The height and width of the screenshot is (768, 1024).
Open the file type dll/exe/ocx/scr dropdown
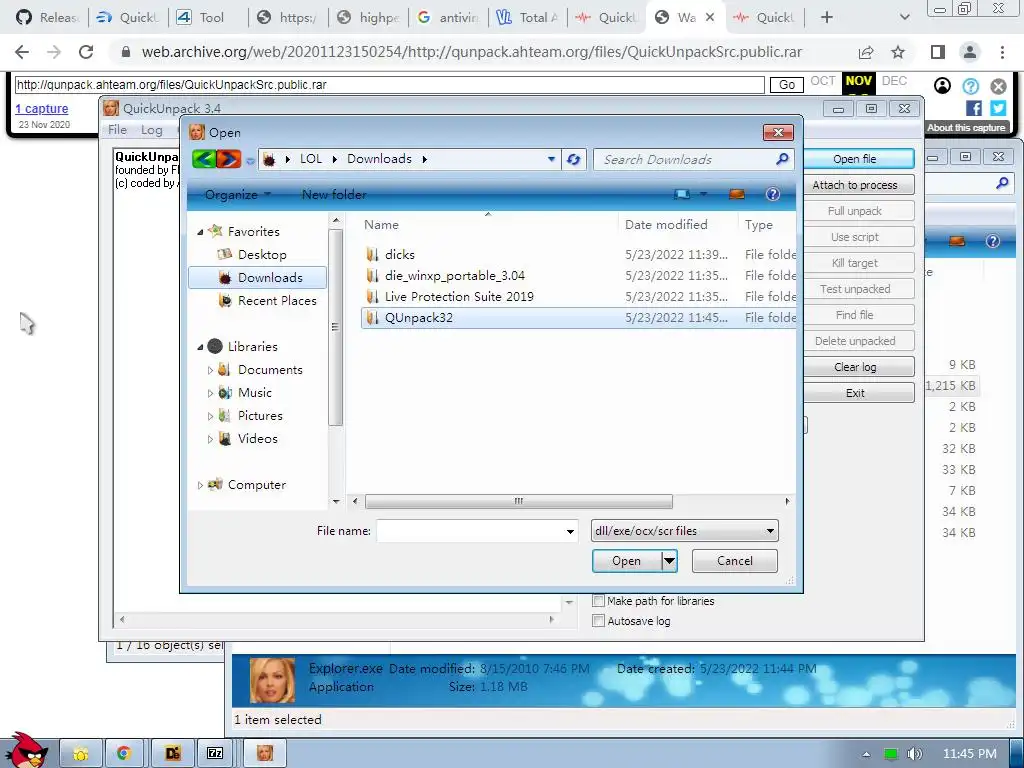point(684,531)
